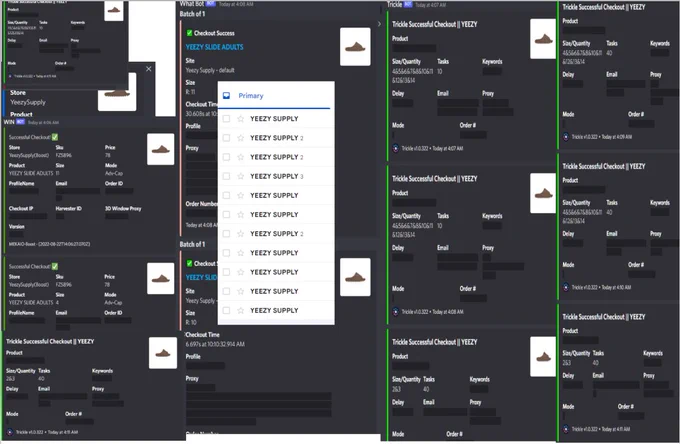The height and width of the screenshot is (444, 680).
Task: Select the checkbox of the topmost inbox email
Action: [x=226, y=118]
